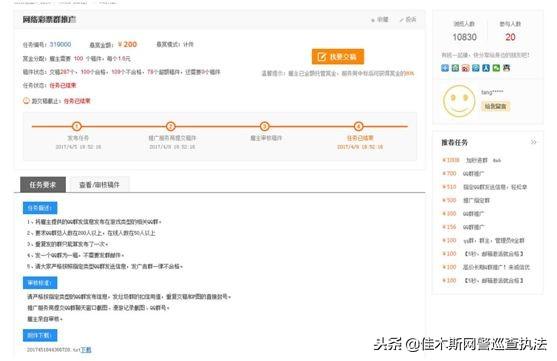Click the red participant count 20
This screenshot has height=361, width=557.
pyautogui.click(x=510, y=37)
